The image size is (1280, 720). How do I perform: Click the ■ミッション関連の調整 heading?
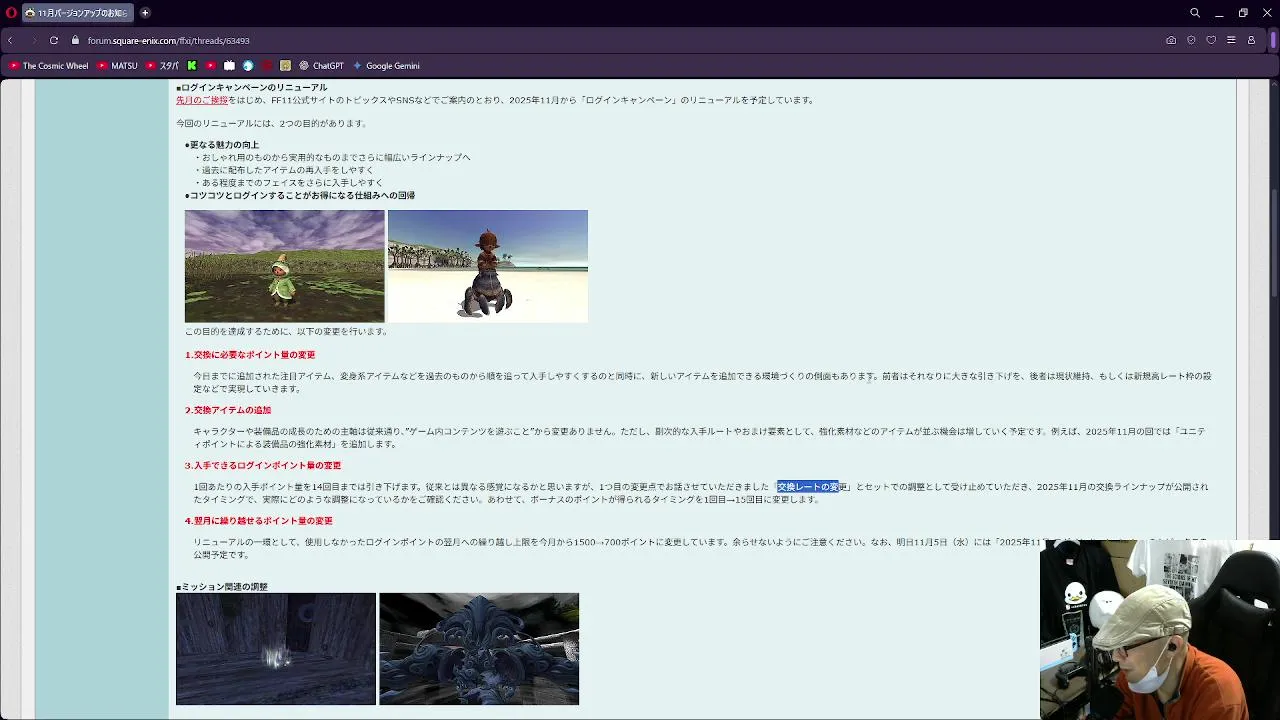(x=222, y=587)
